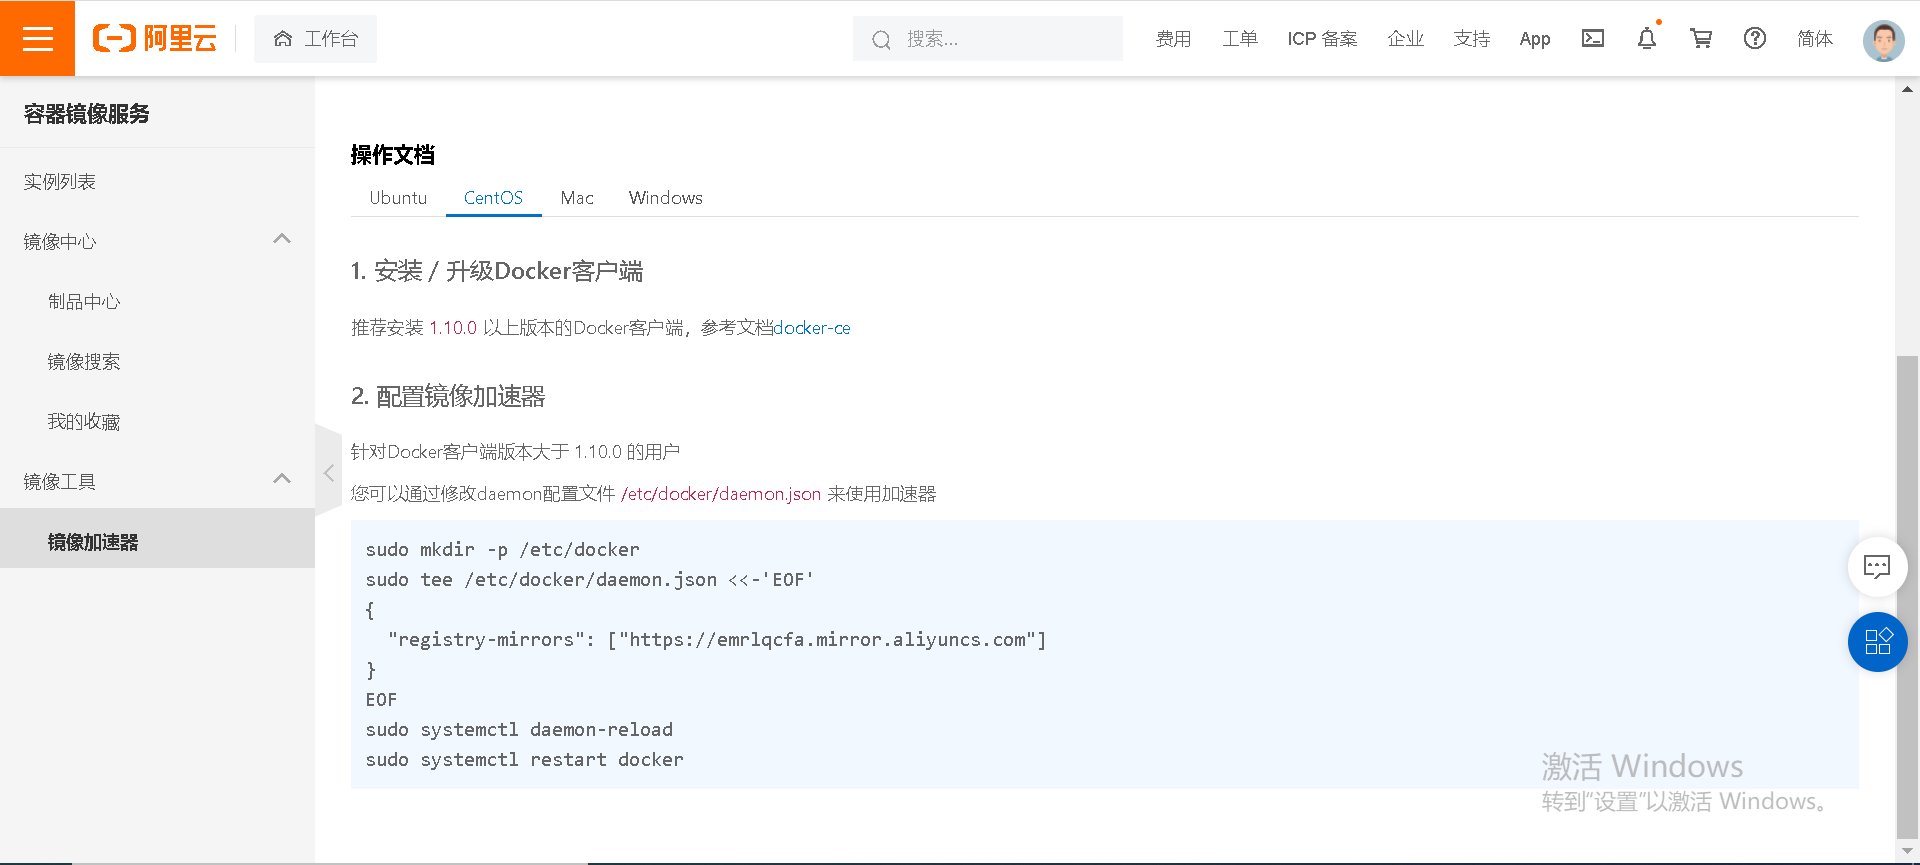This screenshot has width=1920, height=865.
Task: Switch to the Ubuntu tab
Action: click(398, 198)
